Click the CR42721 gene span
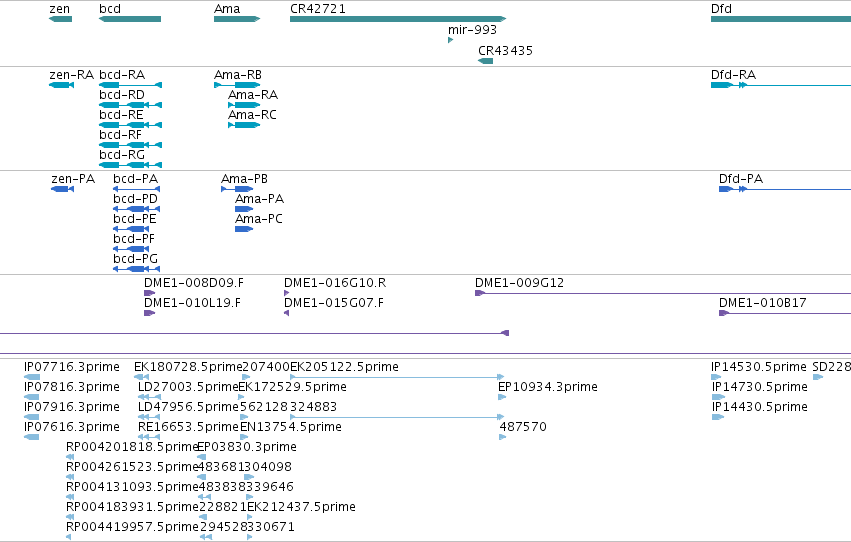 398,19
